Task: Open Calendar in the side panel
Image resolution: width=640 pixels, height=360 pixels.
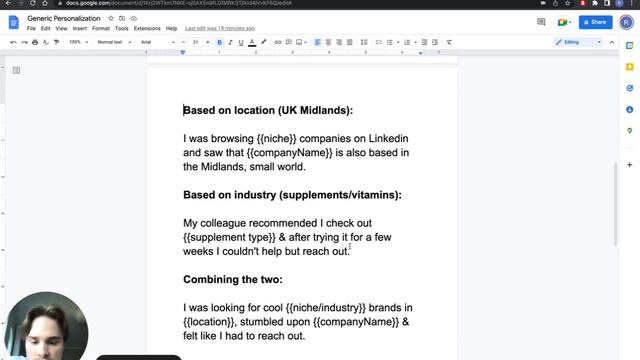Action: point(630,46)
